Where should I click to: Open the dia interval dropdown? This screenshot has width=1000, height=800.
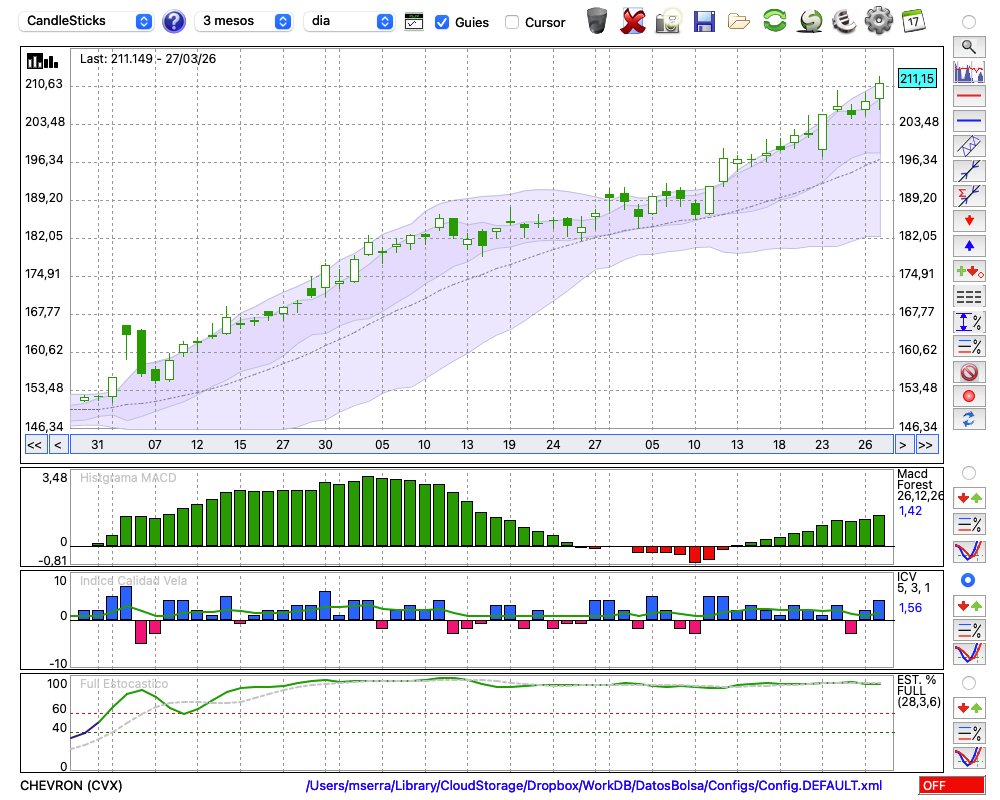pos(349,21)
